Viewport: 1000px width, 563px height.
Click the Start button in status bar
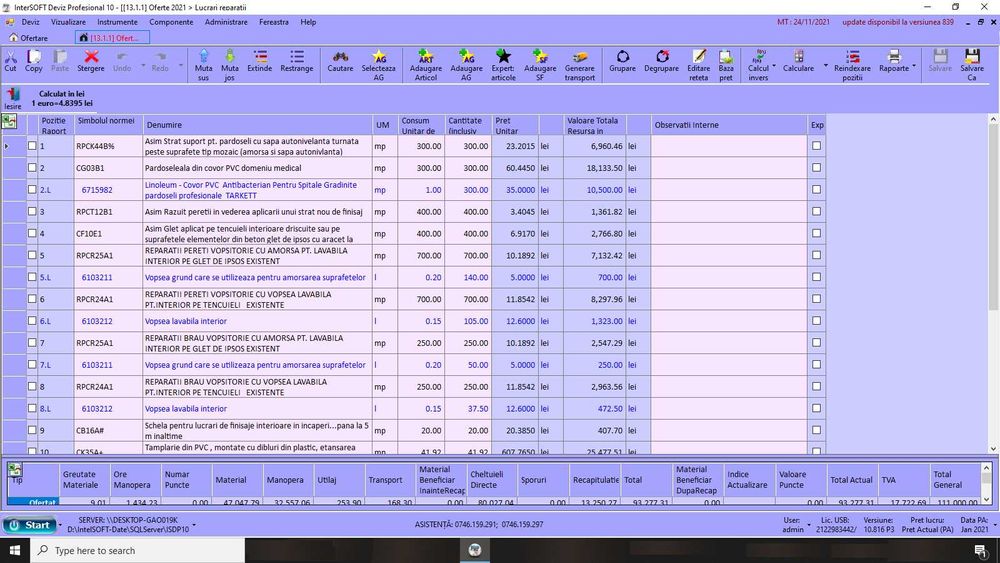click(30, 524)
